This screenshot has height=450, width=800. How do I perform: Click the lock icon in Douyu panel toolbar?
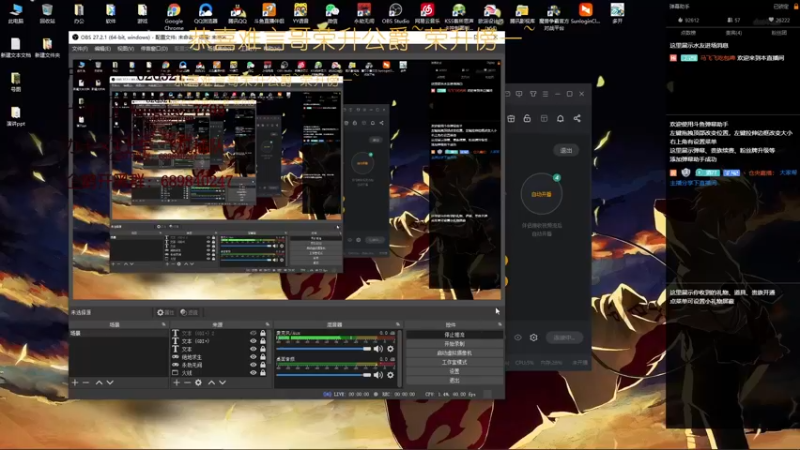[527, 118]
